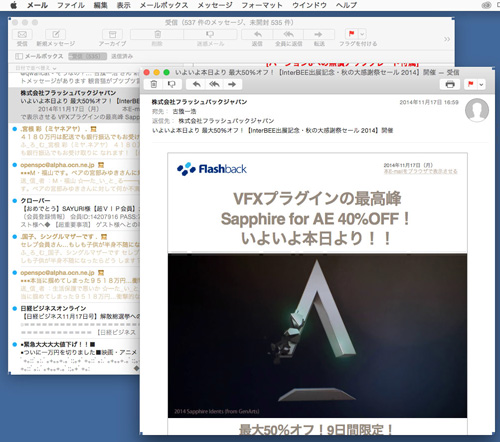Screen dimensions: 500x442
Task: Click the date 2014年11月17日 16:59 in header
Action: 429,102
